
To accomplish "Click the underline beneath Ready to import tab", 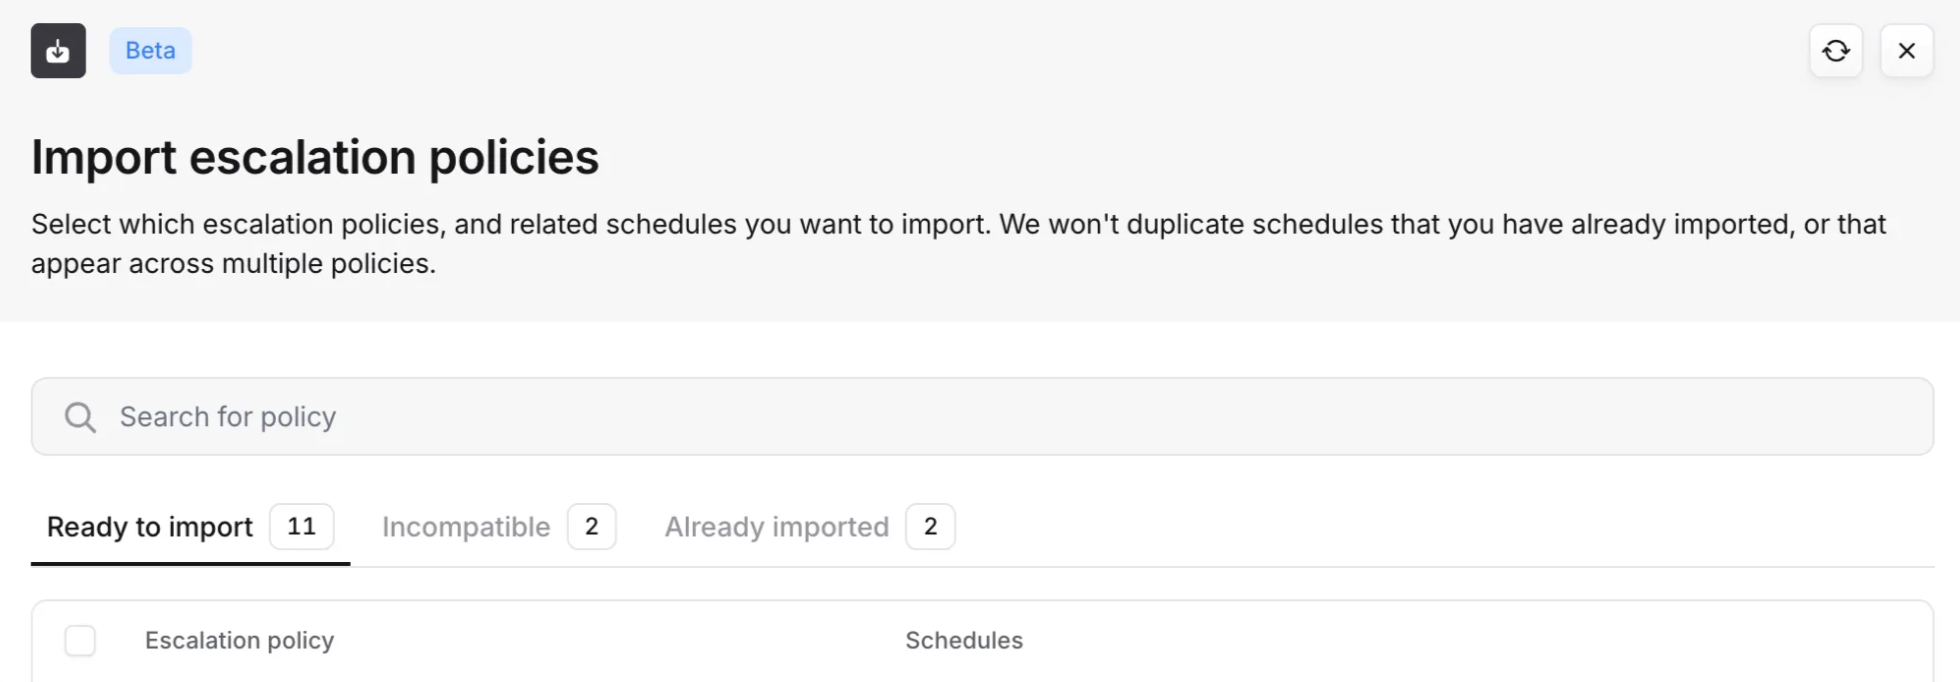I will coord(190,564).
